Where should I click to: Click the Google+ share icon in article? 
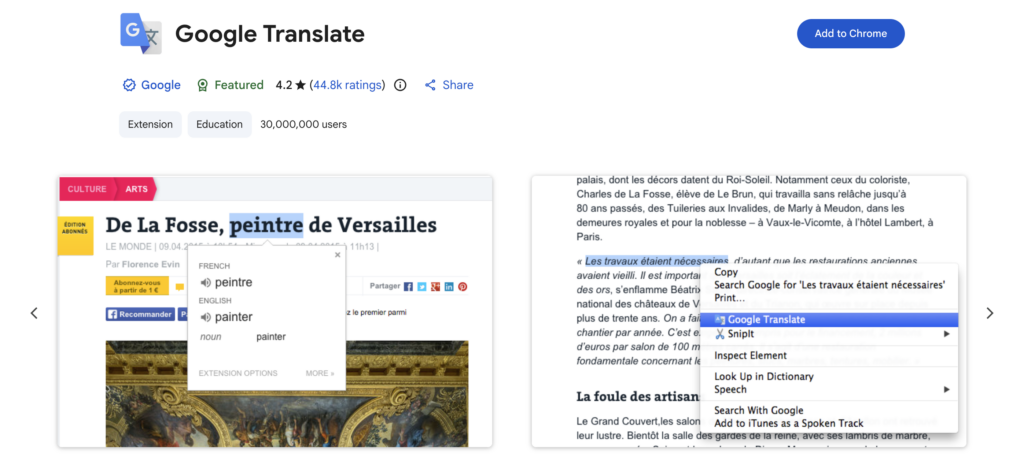(435, 287)
